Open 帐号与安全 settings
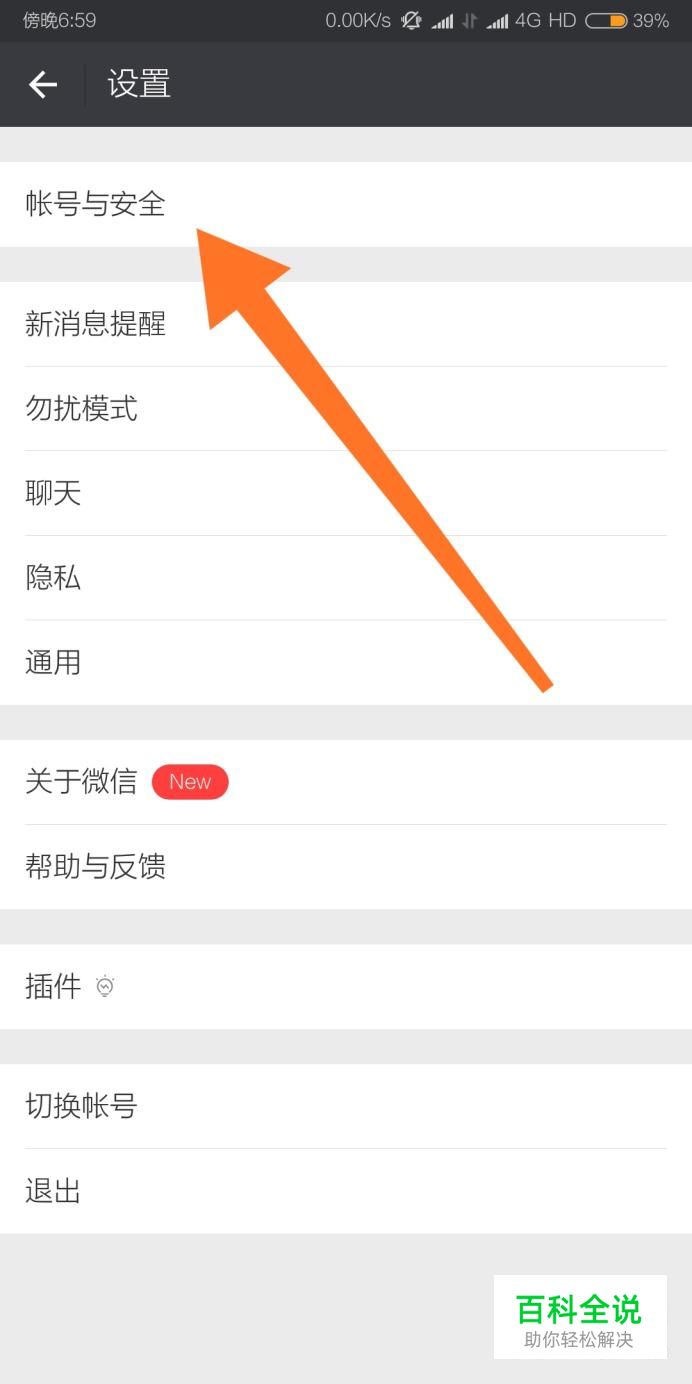The image size is (692, 1384). 346,204
